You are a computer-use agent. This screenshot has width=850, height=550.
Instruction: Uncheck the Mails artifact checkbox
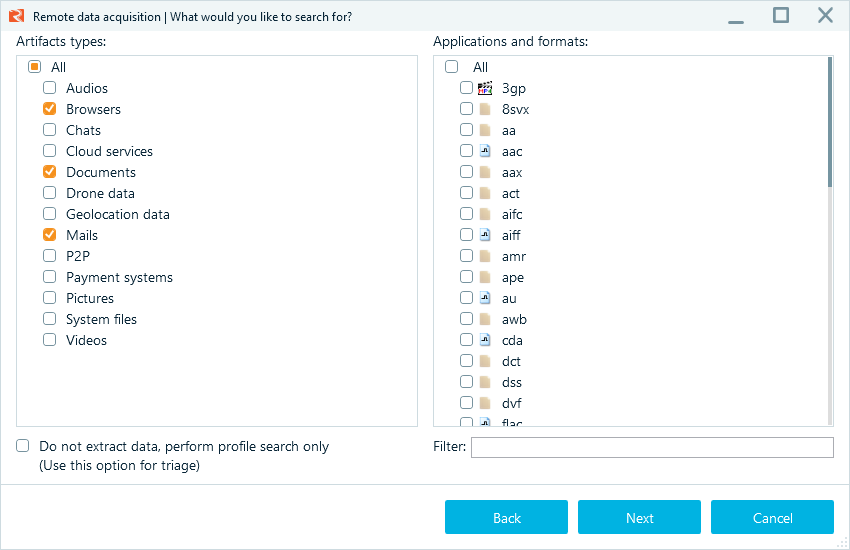tap(49, 235)
